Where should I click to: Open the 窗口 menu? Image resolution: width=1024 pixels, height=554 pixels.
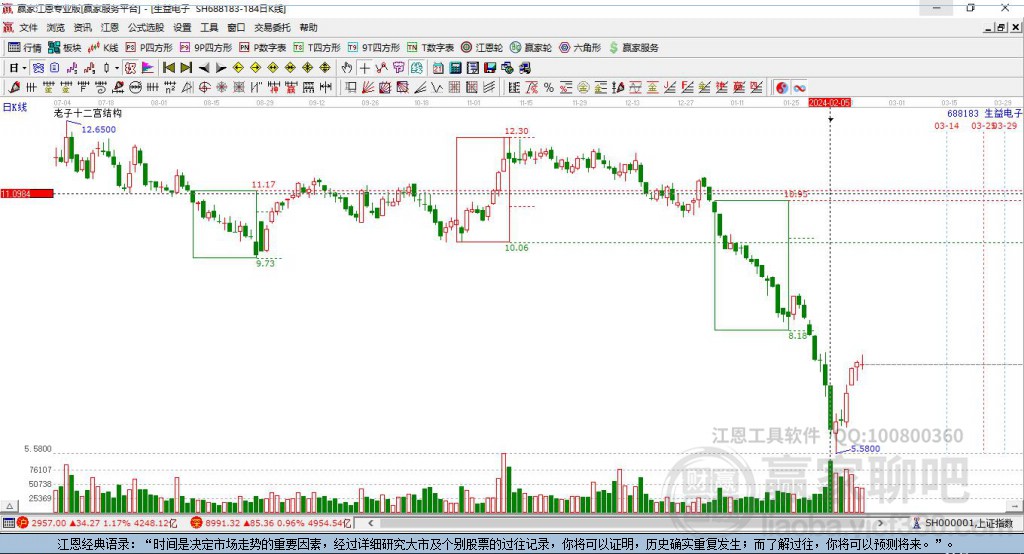pyautogui.click(x=236, y=27)
